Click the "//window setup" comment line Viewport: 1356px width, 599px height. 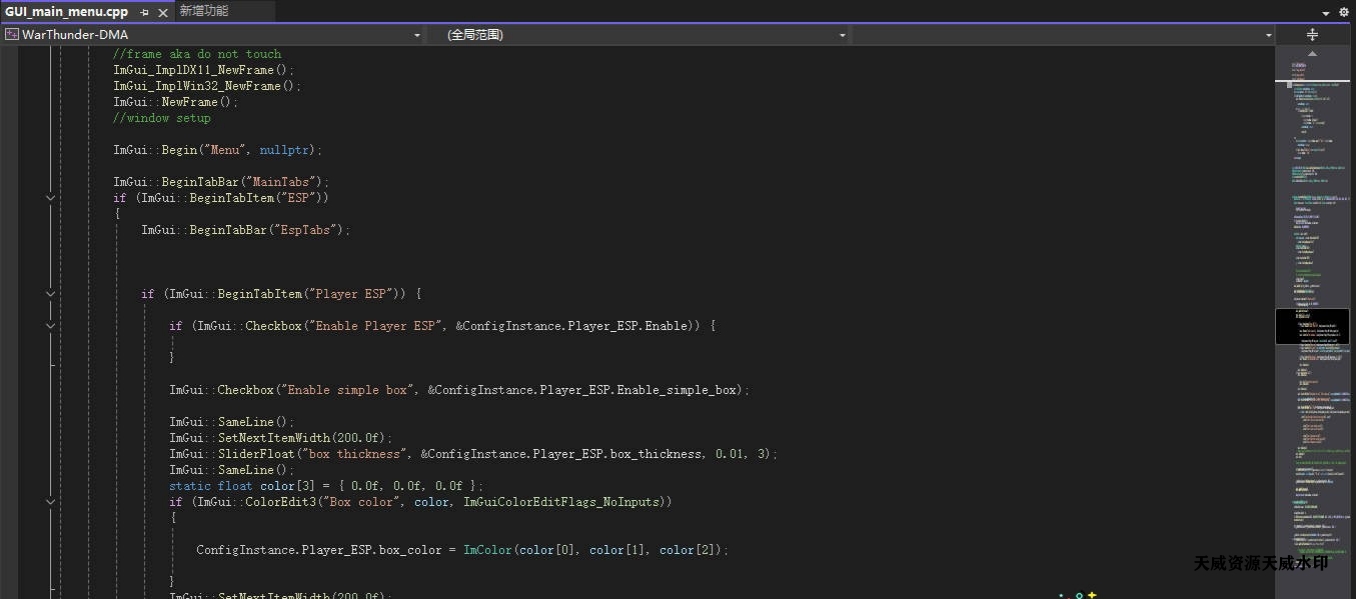pyautogui.click(x=162, y=118)
